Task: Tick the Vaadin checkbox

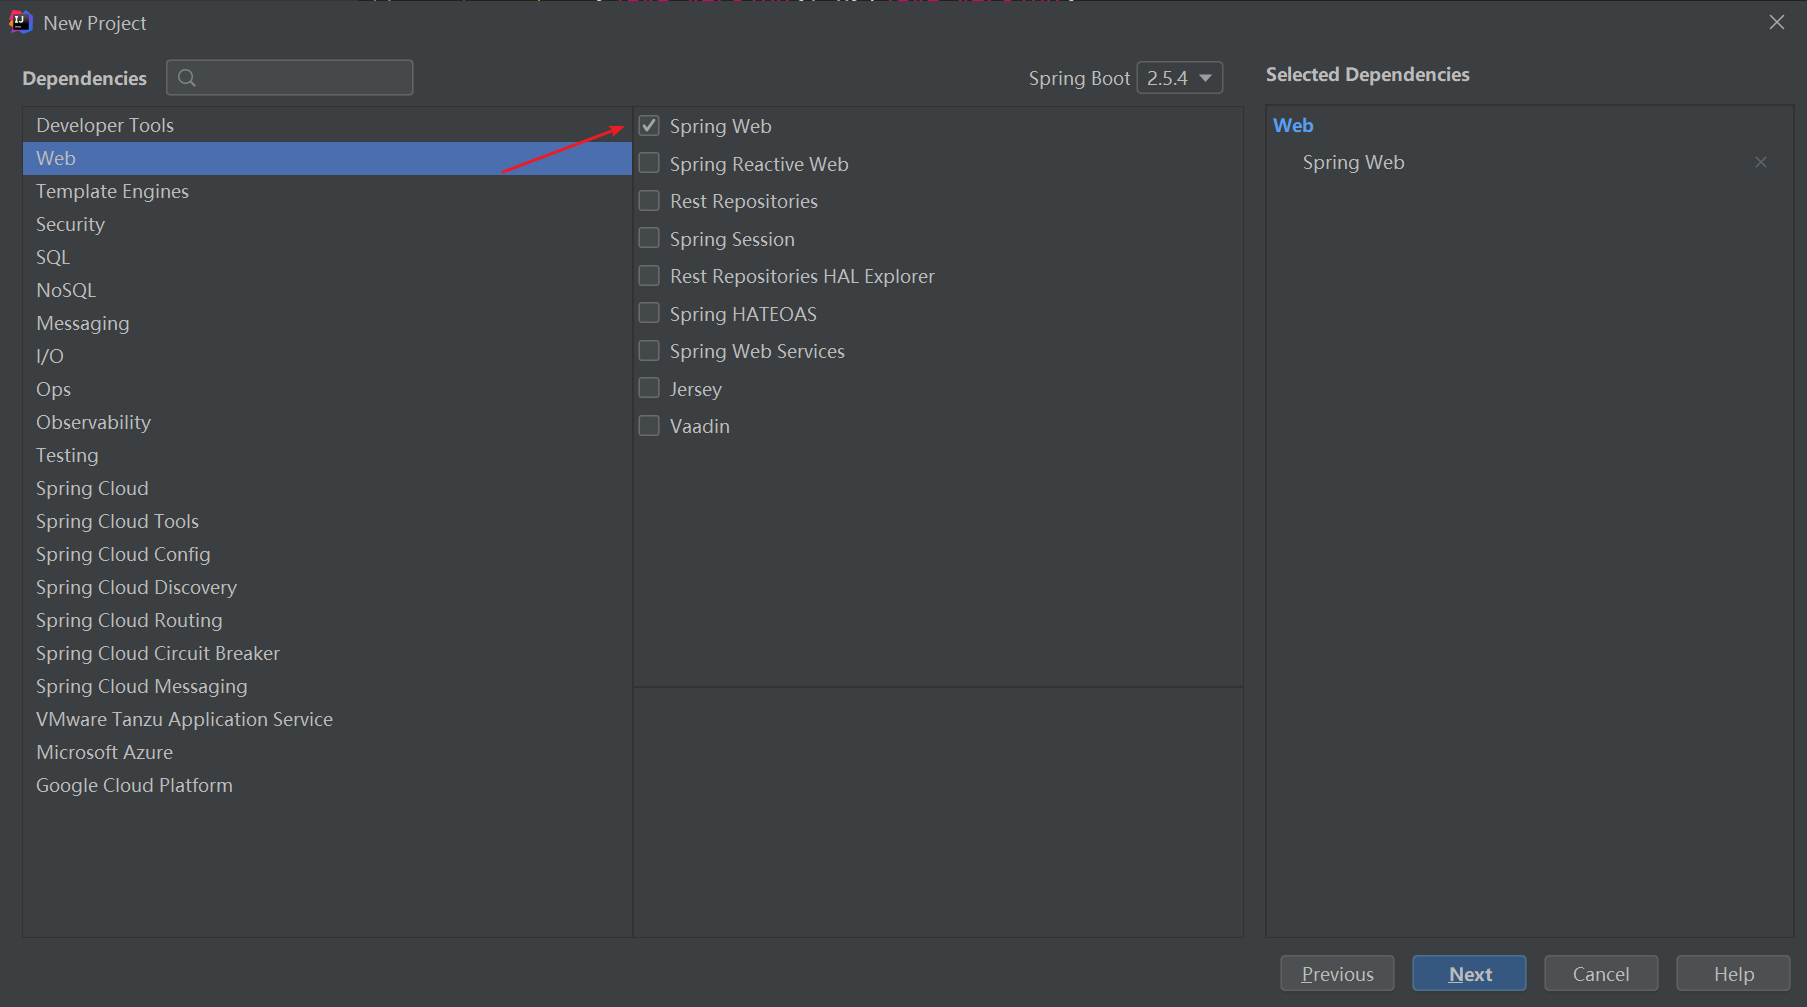Action: pos(649,426)
